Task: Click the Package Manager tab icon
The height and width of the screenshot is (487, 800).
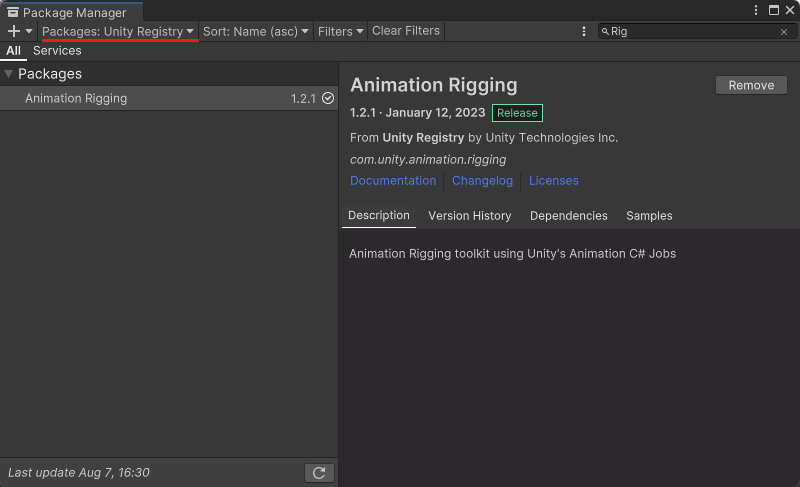Action: [13, 12]
